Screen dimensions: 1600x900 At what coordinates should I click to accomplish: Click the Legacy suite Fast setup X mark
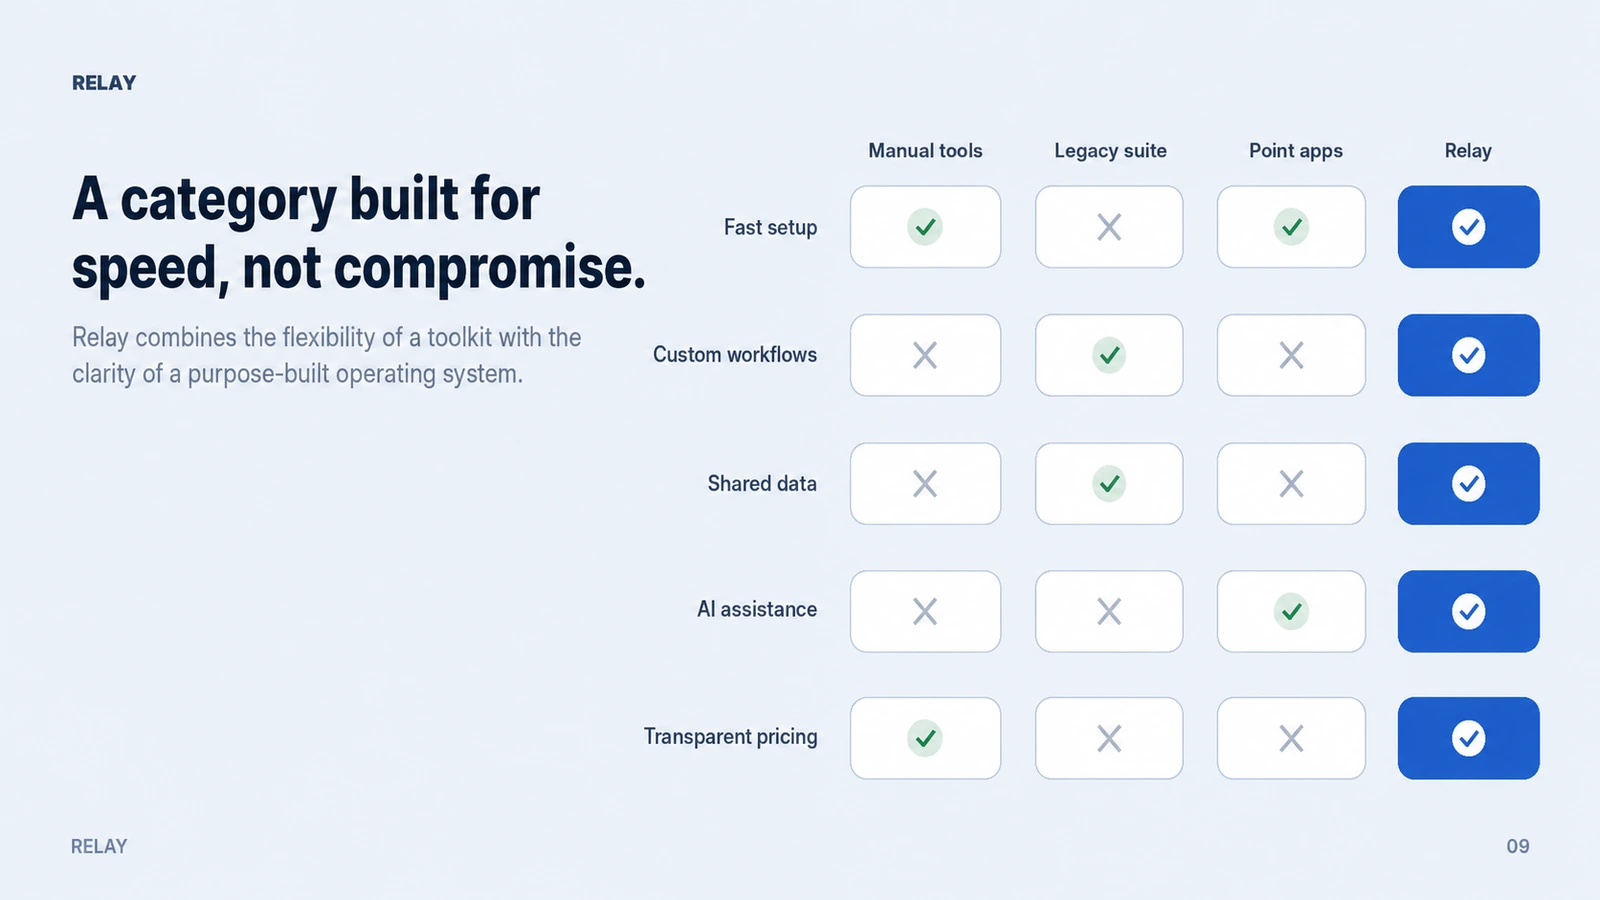pyautogui.click(x=1109, y=227)
